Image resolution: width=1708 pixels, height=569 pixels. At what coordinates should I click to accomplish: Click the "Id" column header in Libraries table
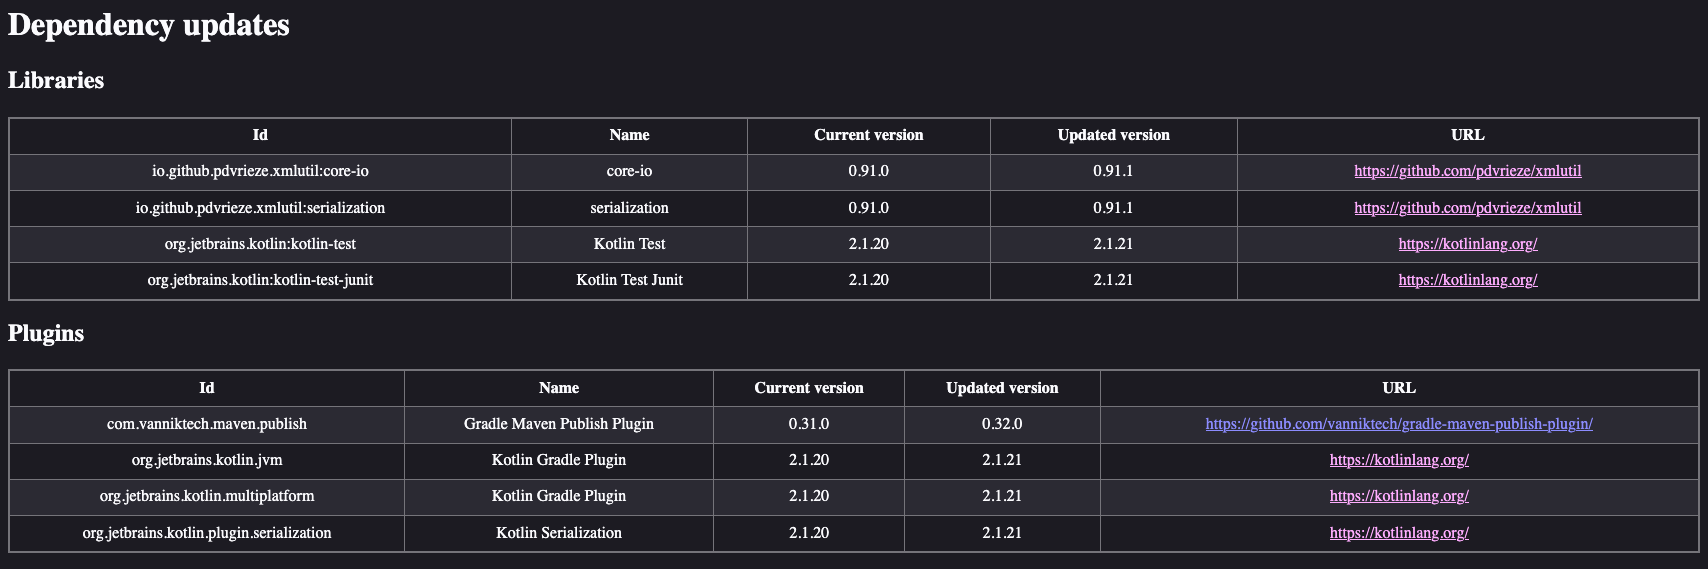pyautogui.click(x=260, y=135)
